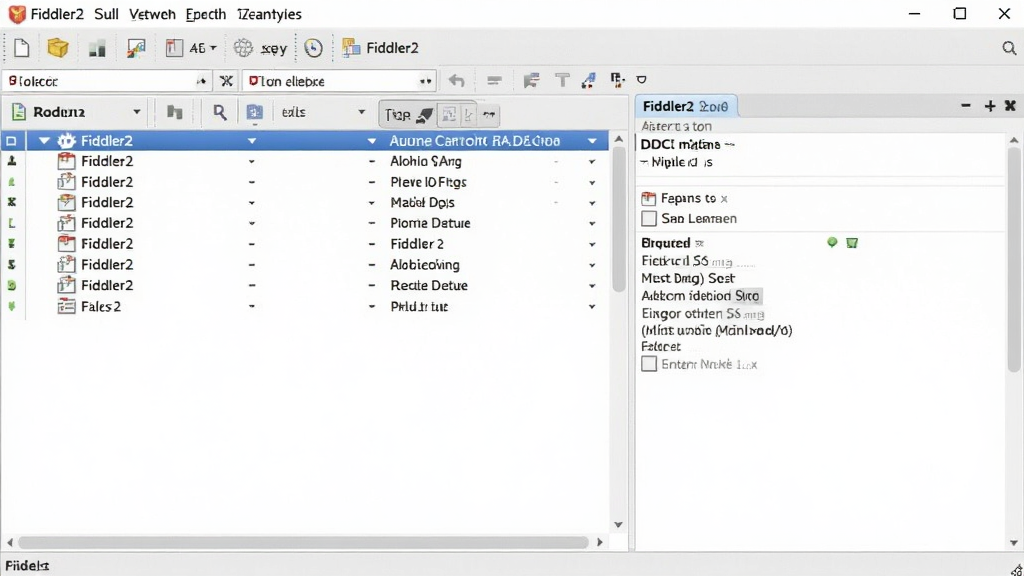Screen dimensions: 1024x576
Task: Click the Fiddler 2 cell in list
Action: coord(417,244)
